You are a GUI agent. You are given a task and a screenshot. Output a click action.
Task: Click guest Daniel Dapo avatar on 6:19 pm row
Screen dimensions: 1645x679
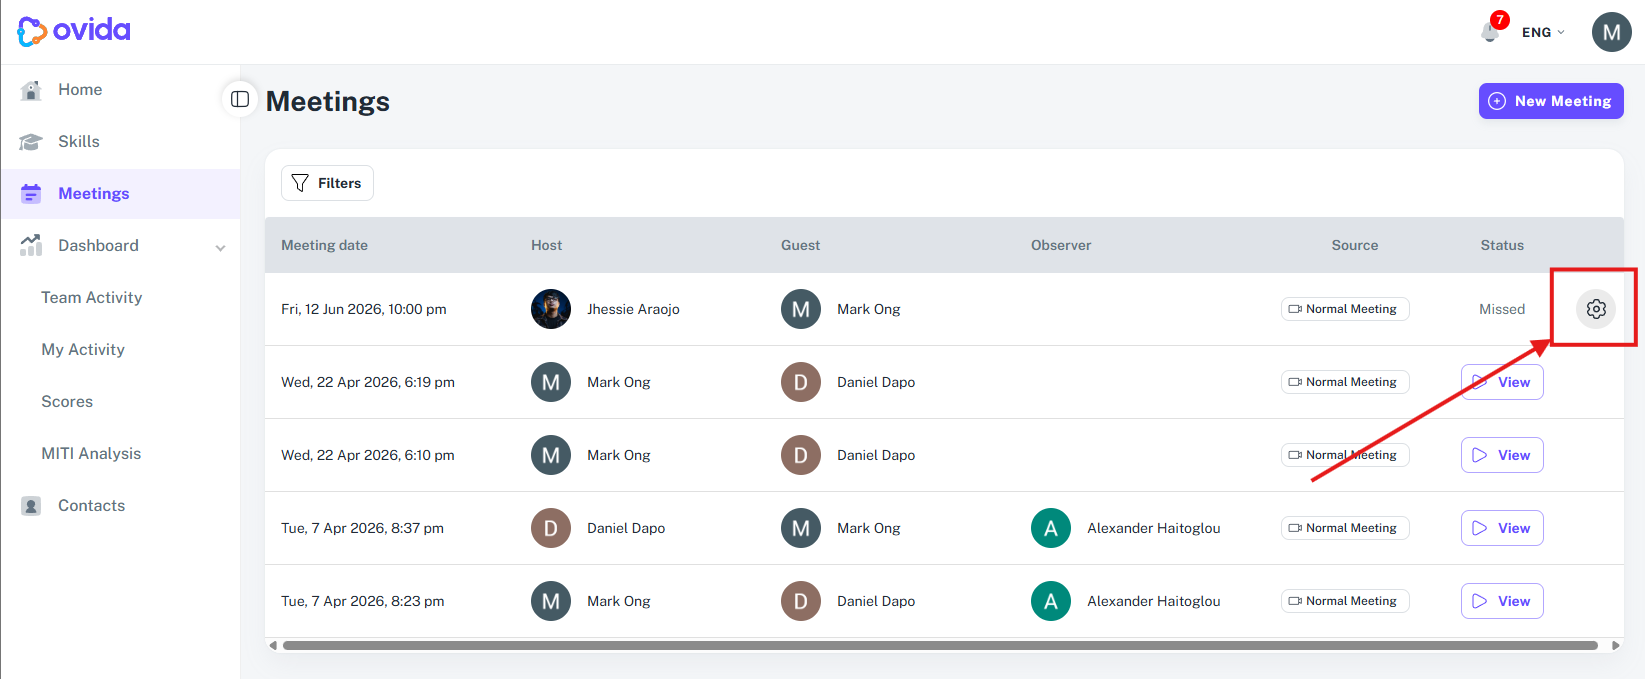[x=801, y=382]
